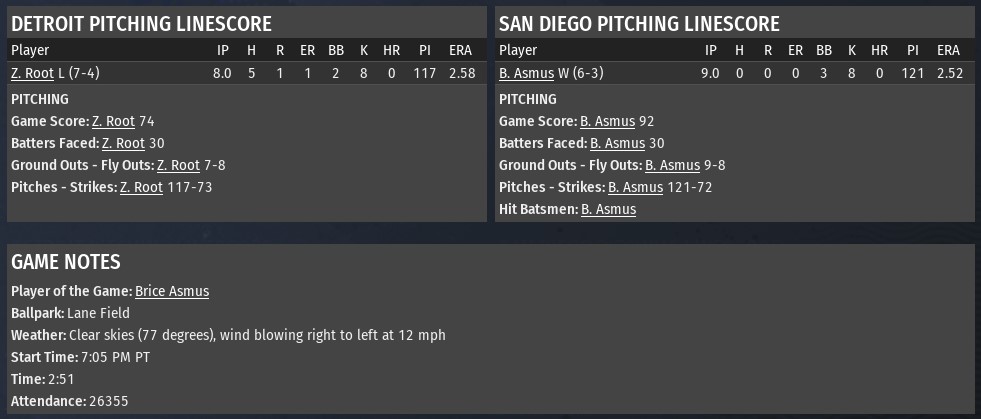Screen dimensions: 981x419
Task: Select B. Asmus next to Ground Outs - Fly Outs
Action: [x=672, y=165]
